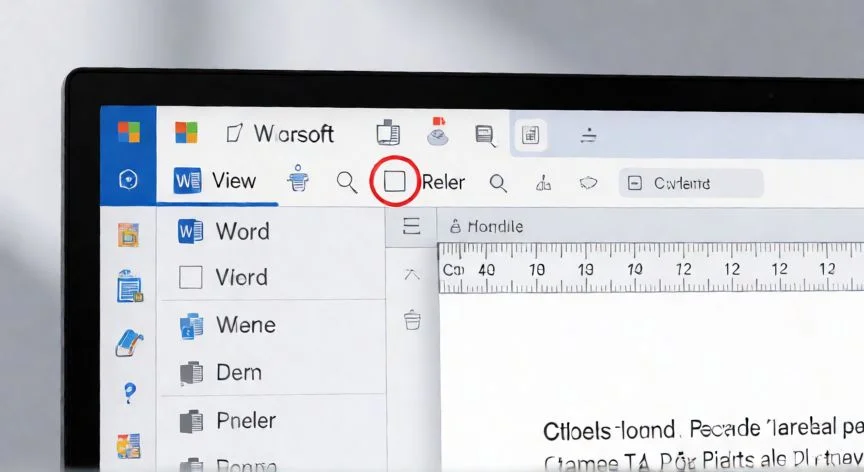Click the colorful Microsoft logo beside Worsoft
Image resolution: width=864 pixels, height=472 pixels.
tap(186, 133)
